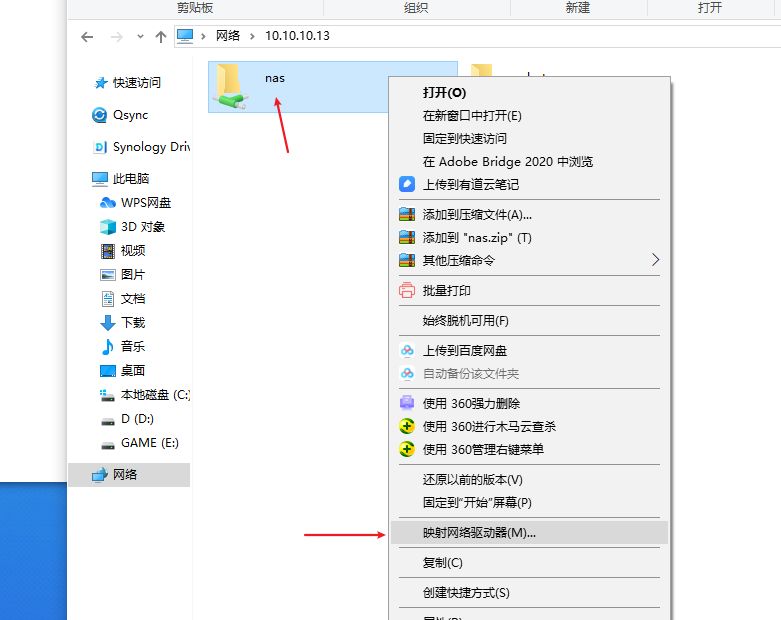The width and height of the screenshot is (781, 620).
Task: Select 网络 in the navigation pane
Action: click(125, 475)
